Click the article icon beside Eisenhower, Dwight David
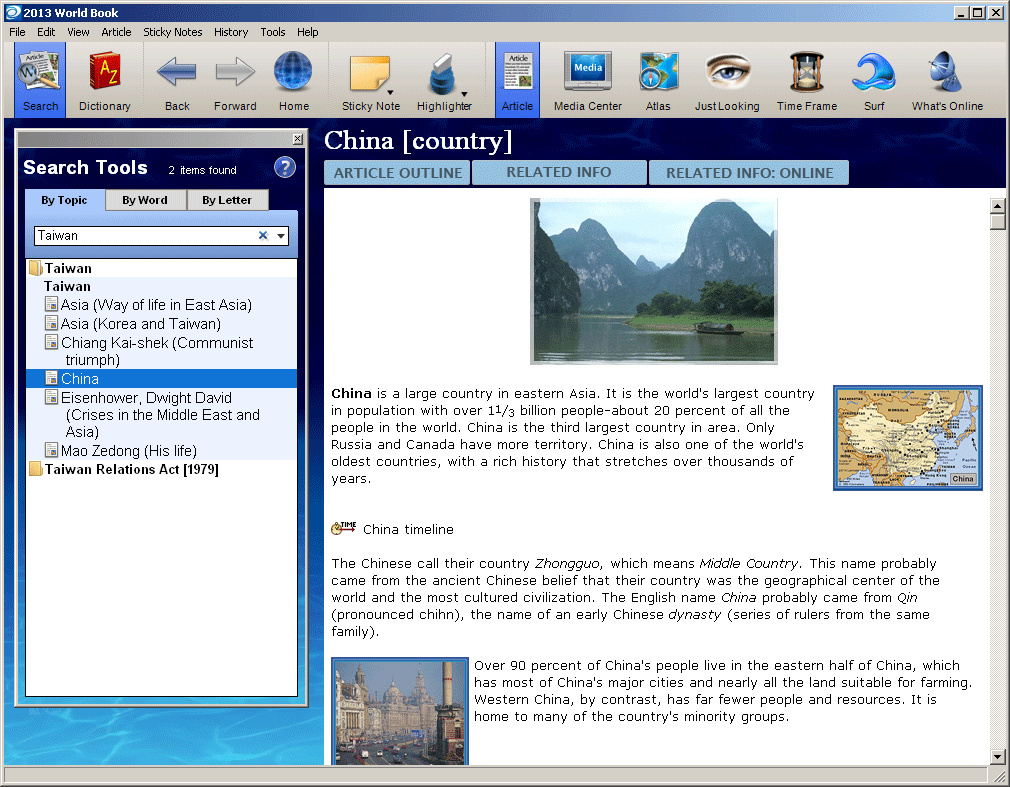Image resolution: width=1010 pixels, height=787 pixels. (x=52, y=397)
